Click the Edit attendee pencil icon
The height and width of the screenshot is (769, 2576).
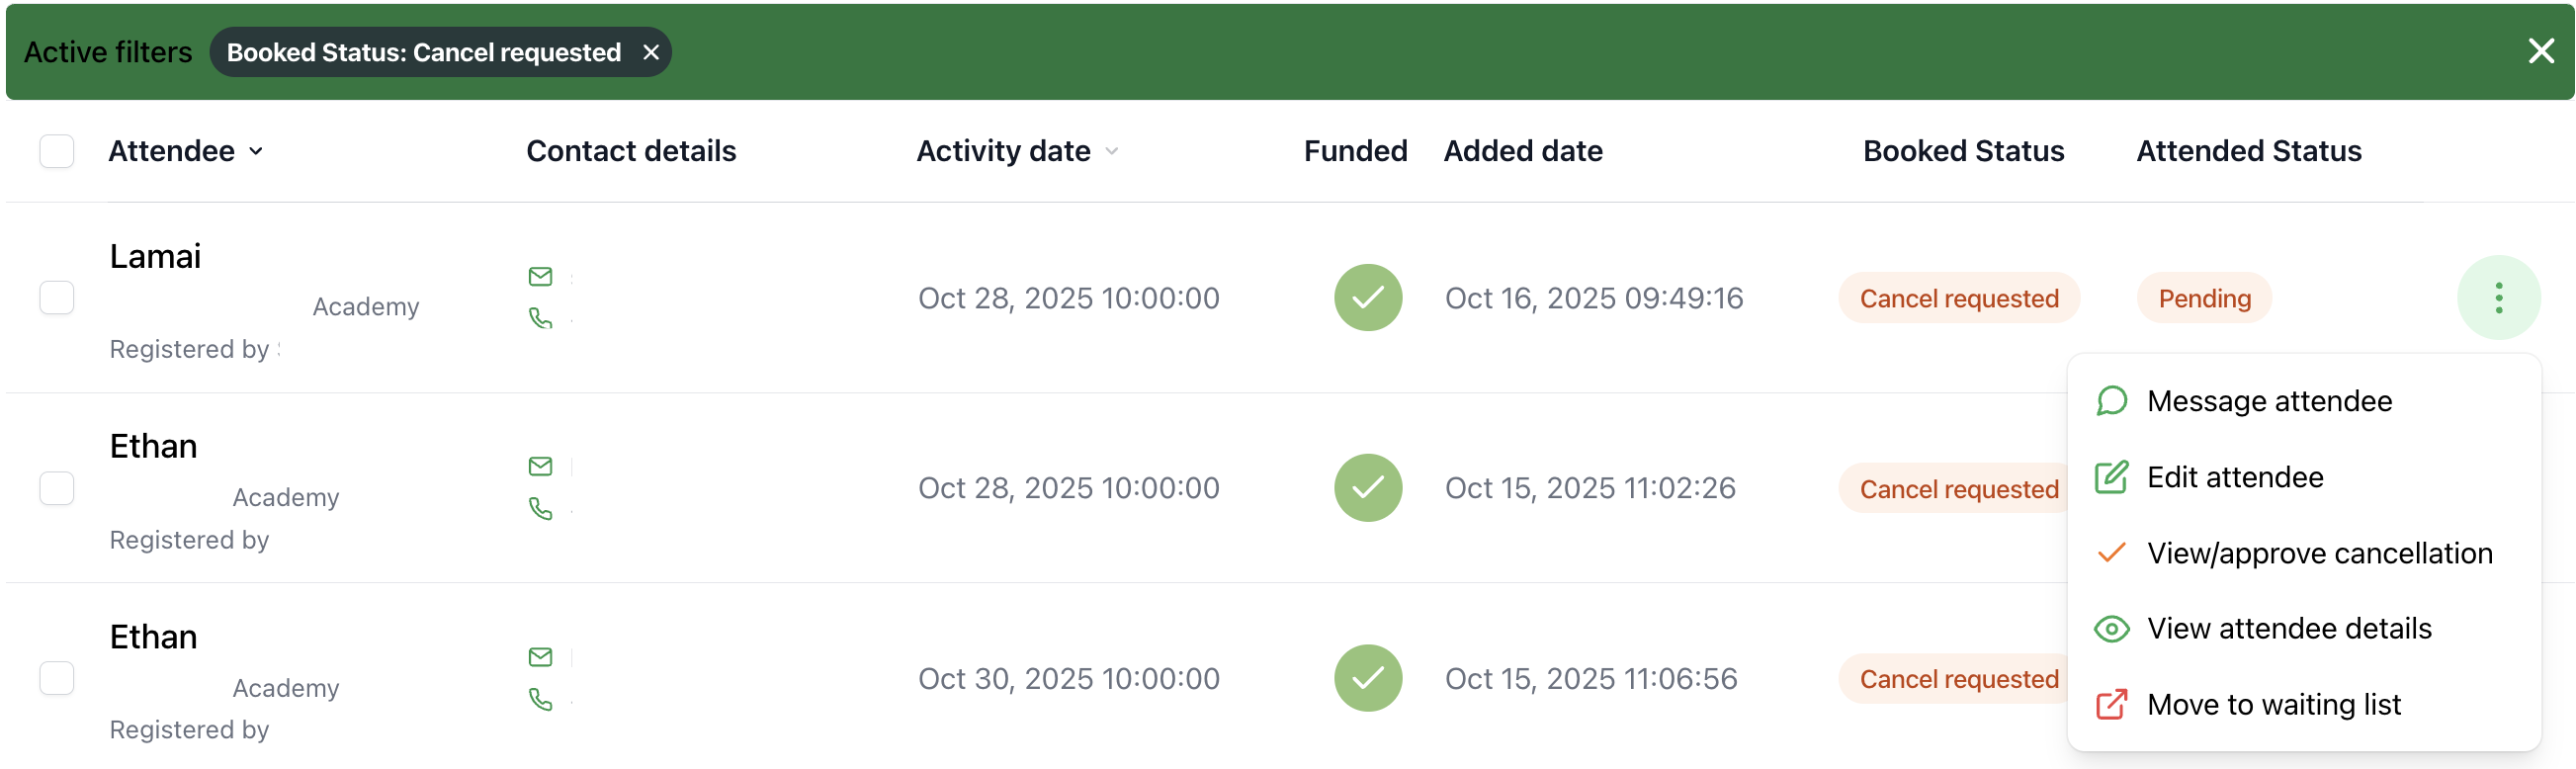coord(2112,477)
